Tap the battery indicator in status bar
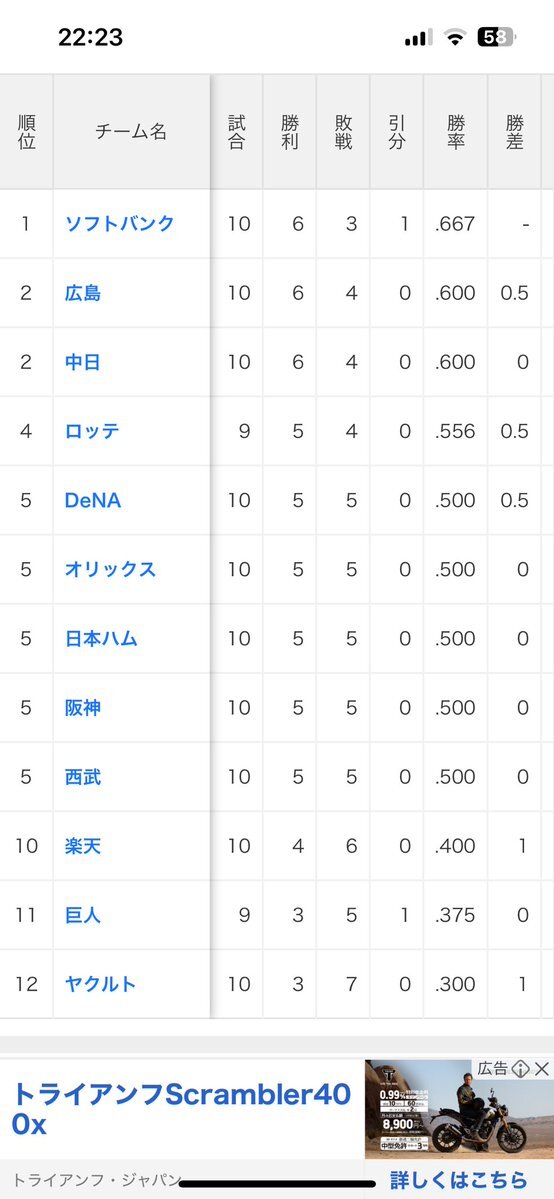 click(x=497, y=37)
